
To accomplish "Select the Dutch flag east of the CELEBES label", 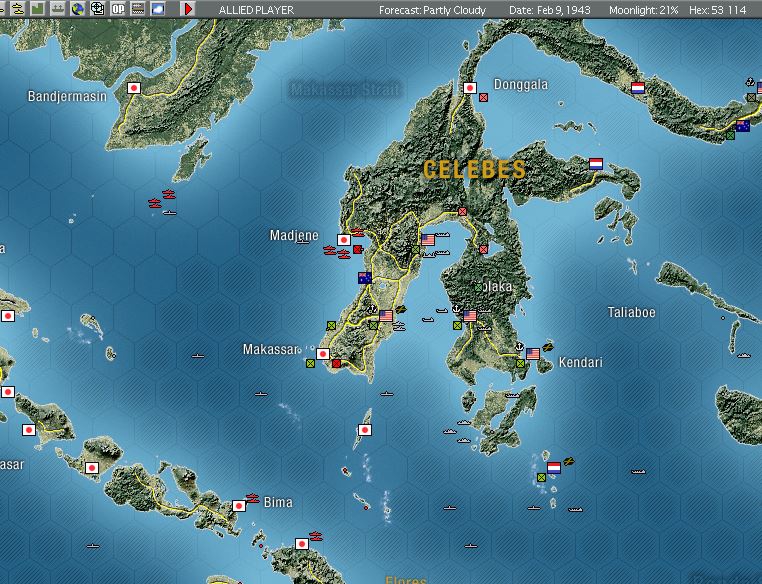I will tap(596, 164).
